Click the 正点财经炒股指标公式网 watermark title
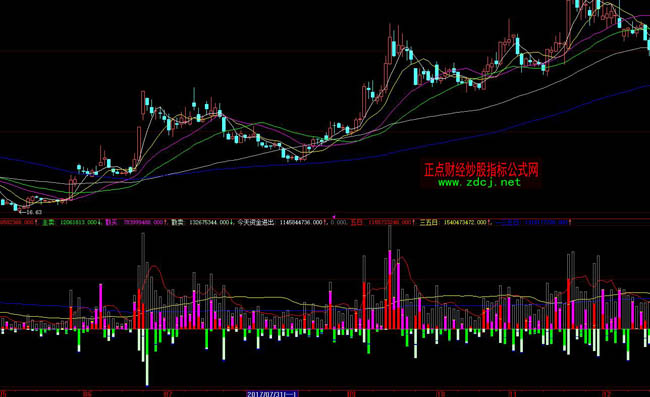650x397 pixels. [x=481, y=169]
